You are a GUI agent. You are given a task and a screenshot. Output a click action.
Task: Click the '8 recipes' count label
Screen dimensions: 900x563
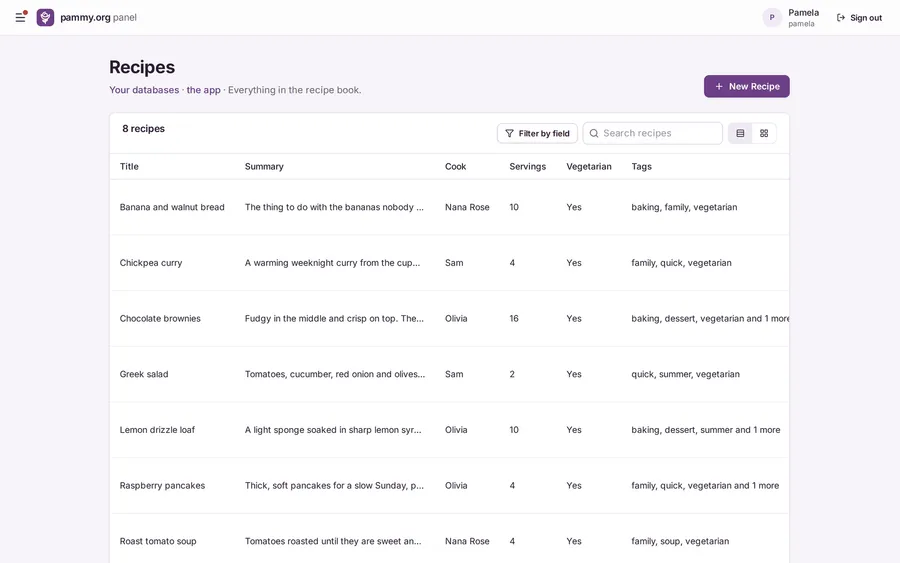(x=143, y=129)
